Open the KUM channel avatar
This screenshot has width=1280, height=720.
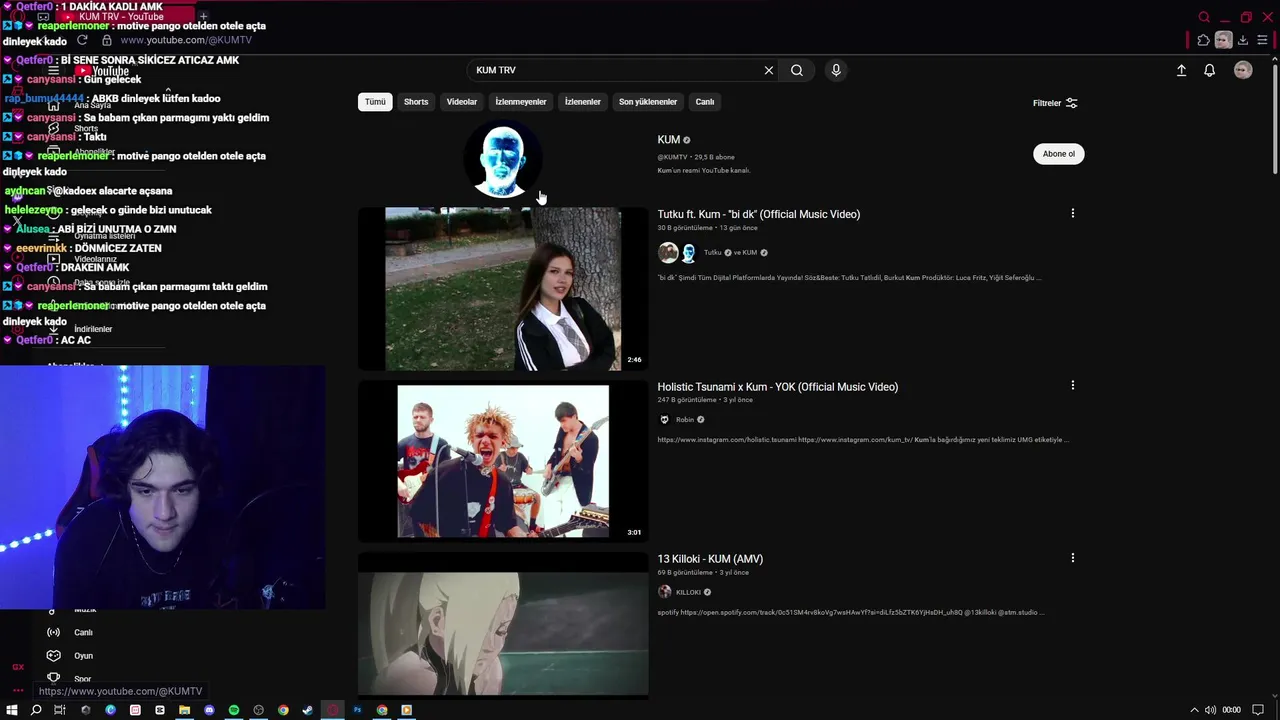(502, 160)
